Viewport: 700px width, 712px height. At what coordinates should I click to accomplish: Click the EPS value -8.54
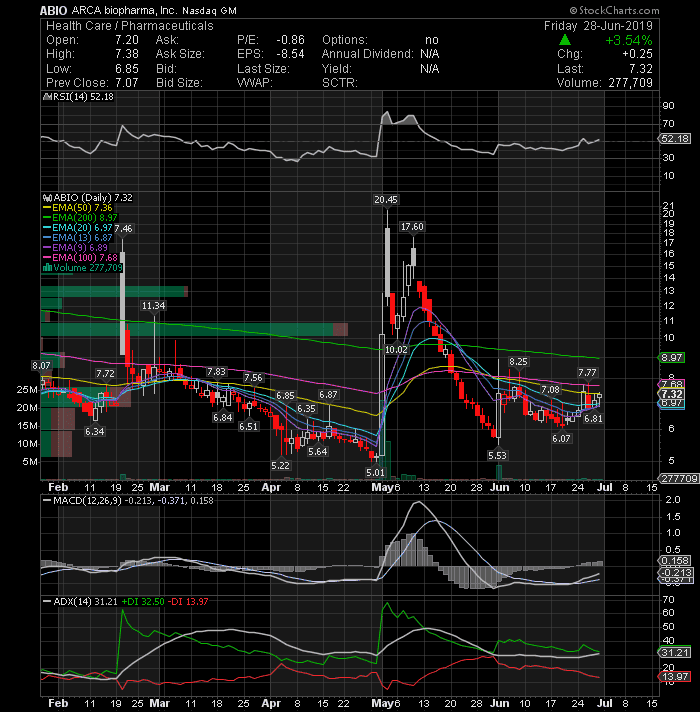(x=291, y=54)
